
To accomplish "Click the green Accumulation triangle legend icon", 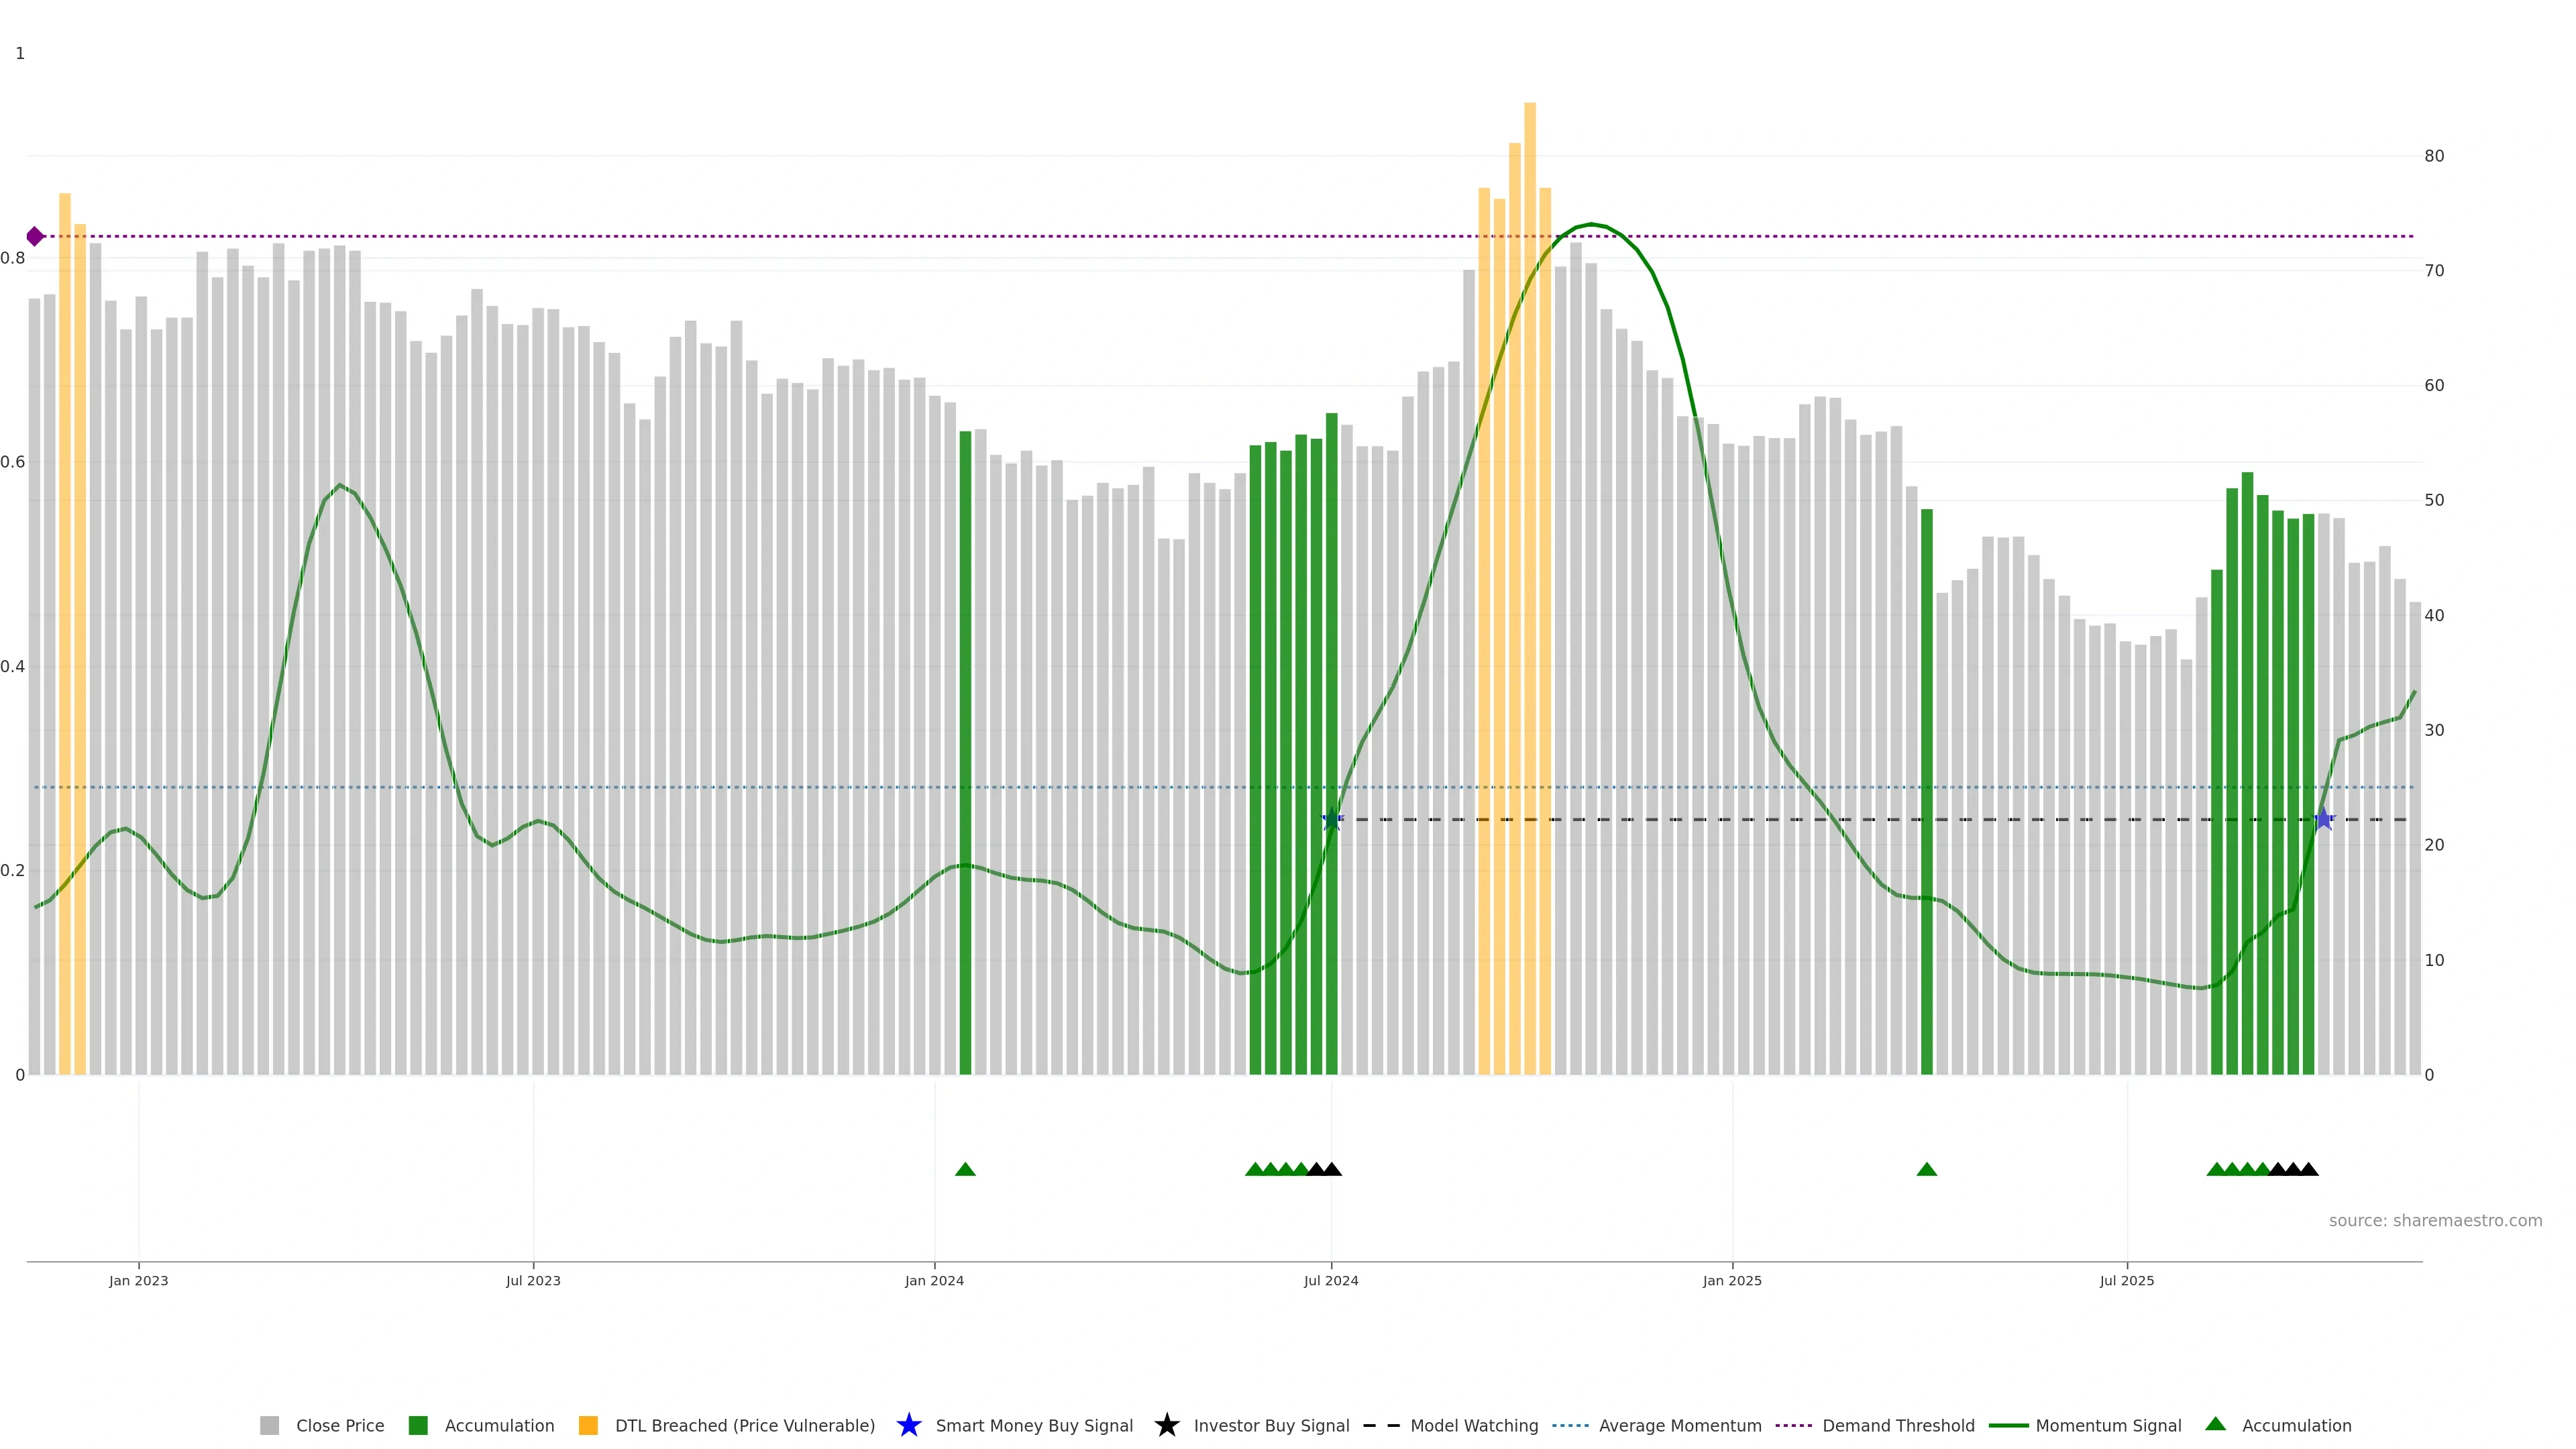I will [2215, 1424].
